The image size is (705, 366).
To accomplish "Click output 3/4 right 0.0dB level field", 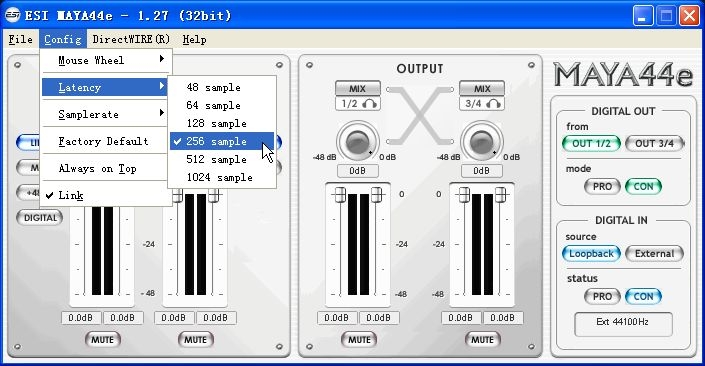I will click(x=503, y=318).
